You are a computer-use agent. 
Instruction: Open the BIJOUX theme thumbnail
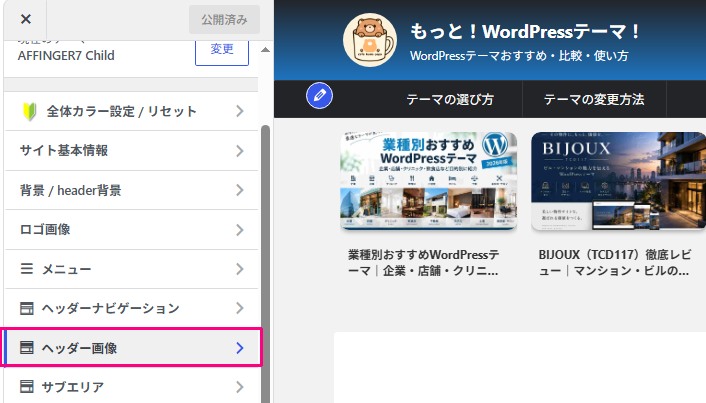(x=618, y=181)
